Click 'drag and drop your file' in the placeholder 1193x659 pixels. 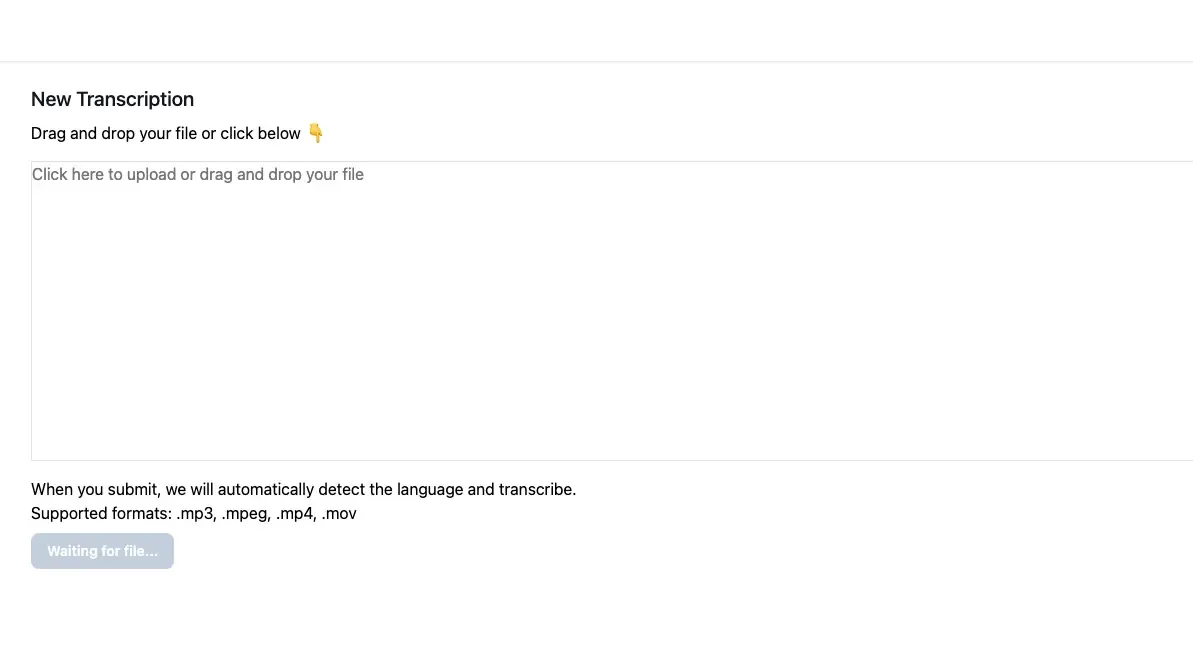click(282, 174)
